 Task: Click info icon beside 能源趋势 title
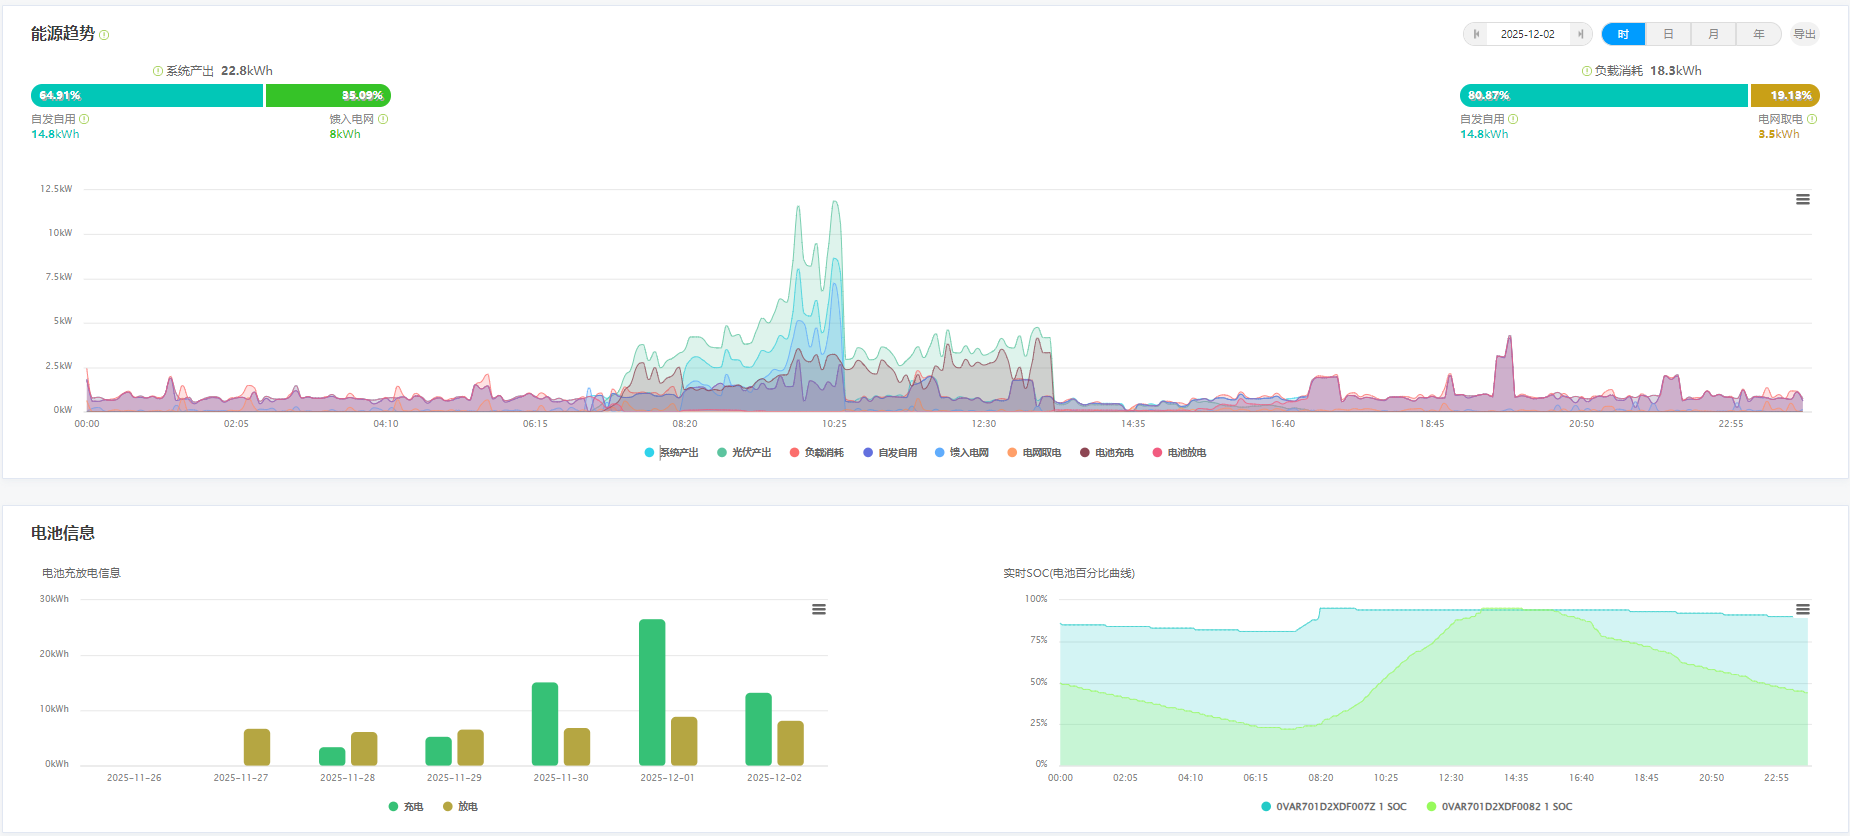pyautogui.click(x=104, y=35)
